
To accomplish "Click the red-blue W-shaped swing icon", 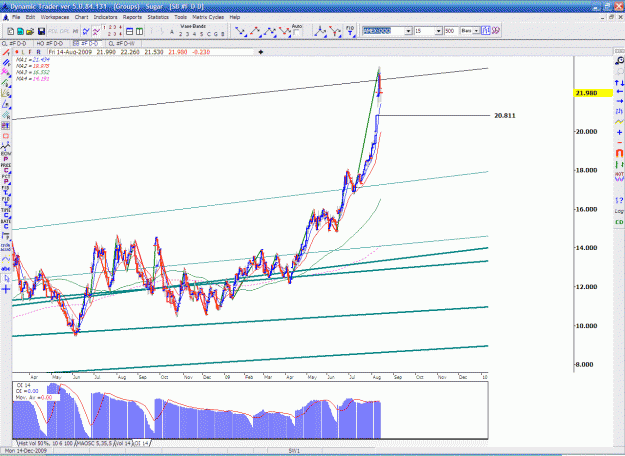I will (x=285, y=31).
